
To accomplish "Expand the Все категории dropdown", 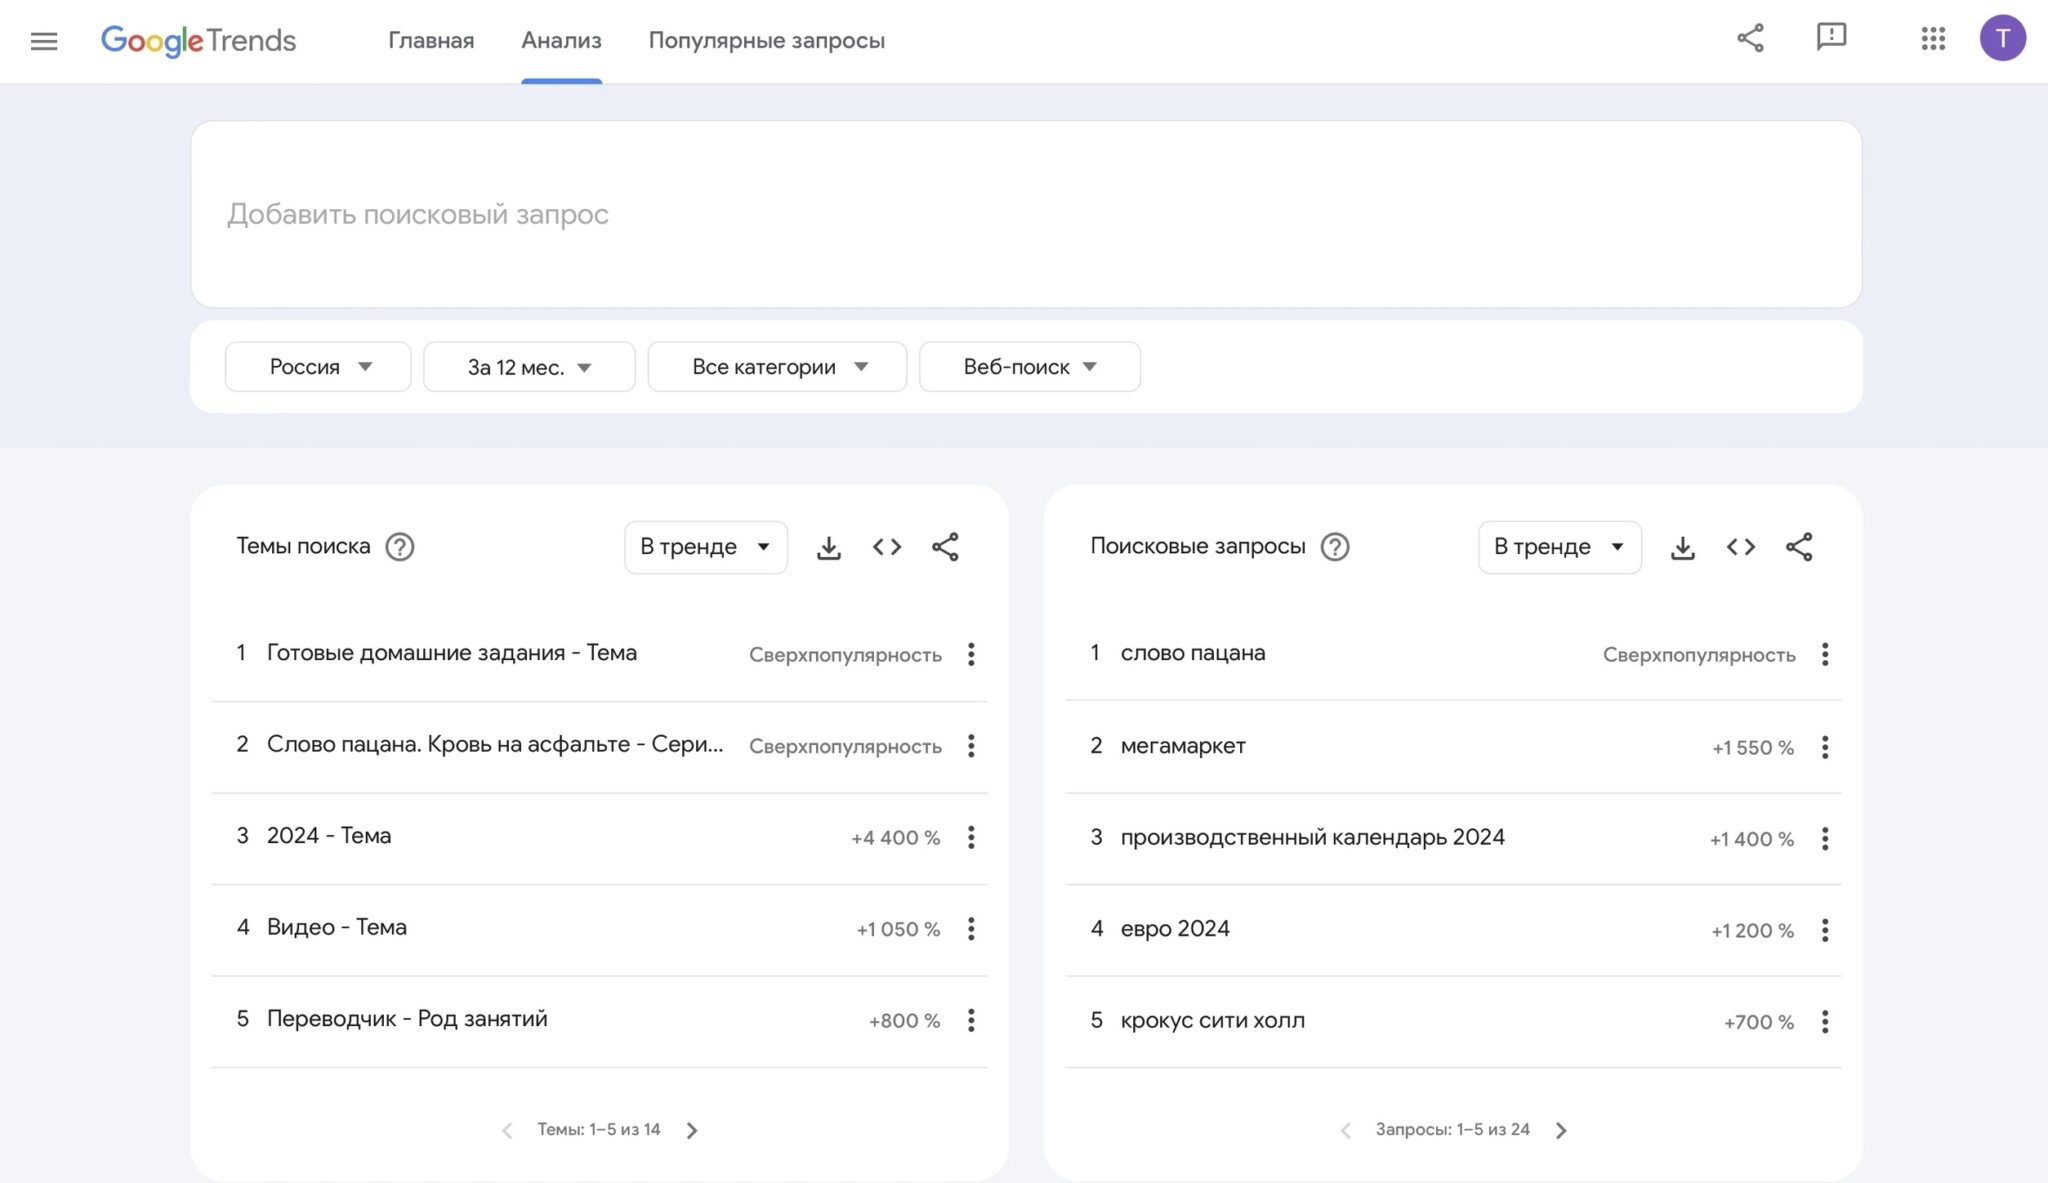I will click(x=777, y=367).
